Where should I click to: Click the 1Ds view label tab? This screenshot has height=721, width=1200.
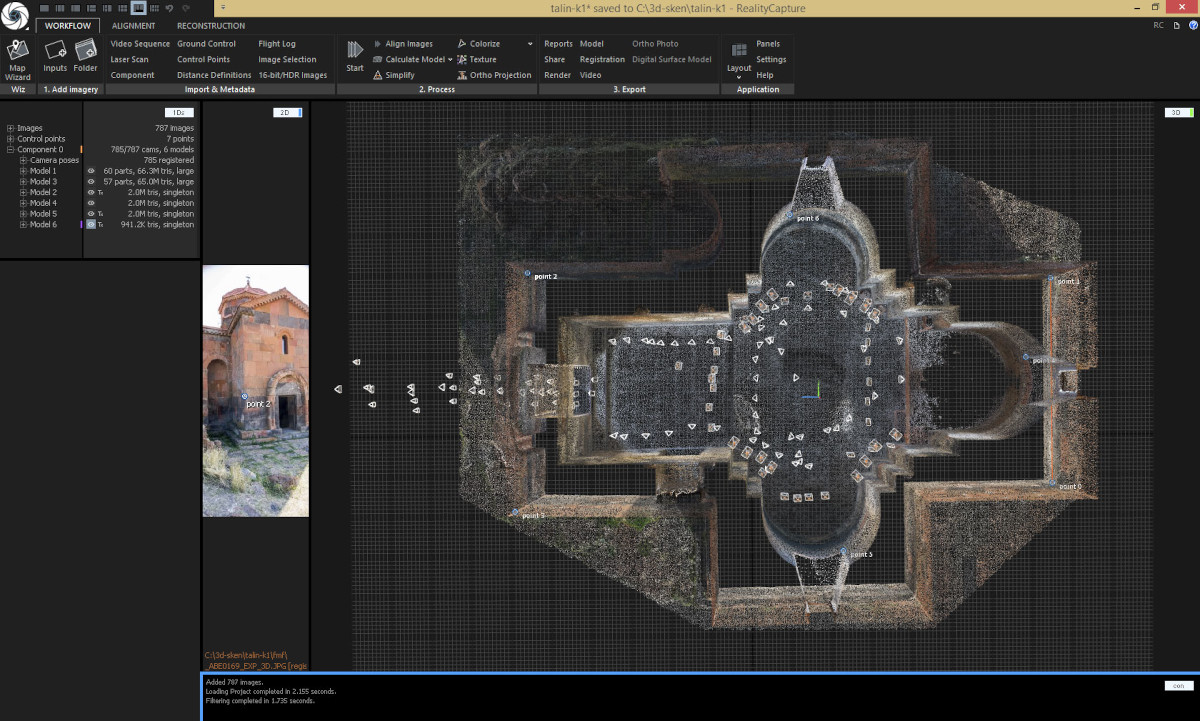coord(179,112)
